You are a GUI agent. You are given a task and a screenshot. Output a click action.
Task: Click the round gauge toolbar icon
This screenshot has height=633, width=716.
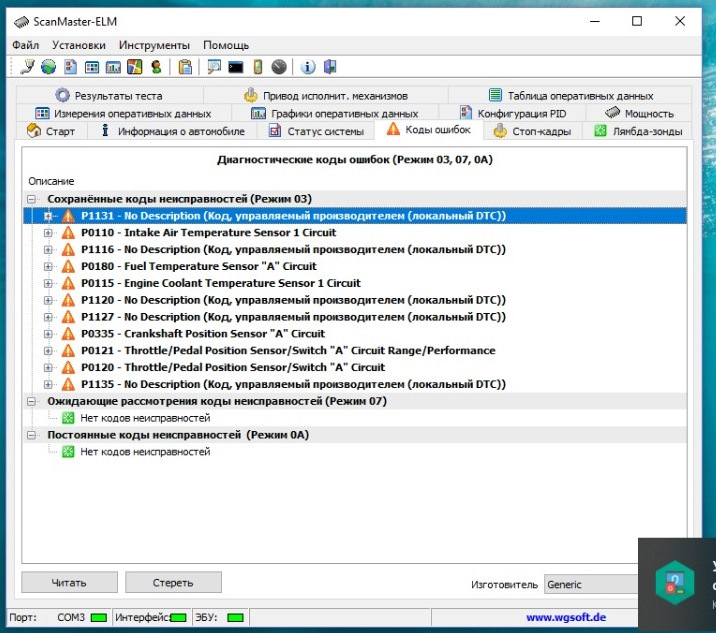pyautogui.click(x=279, y=67)
